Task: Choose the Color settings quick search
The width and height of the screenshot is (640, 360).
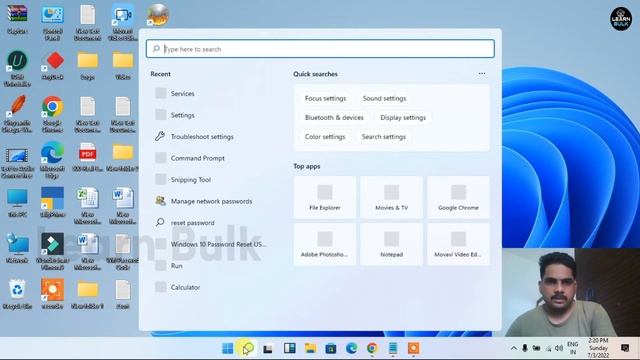Action: pyautogui.click(x=325, y=137)
